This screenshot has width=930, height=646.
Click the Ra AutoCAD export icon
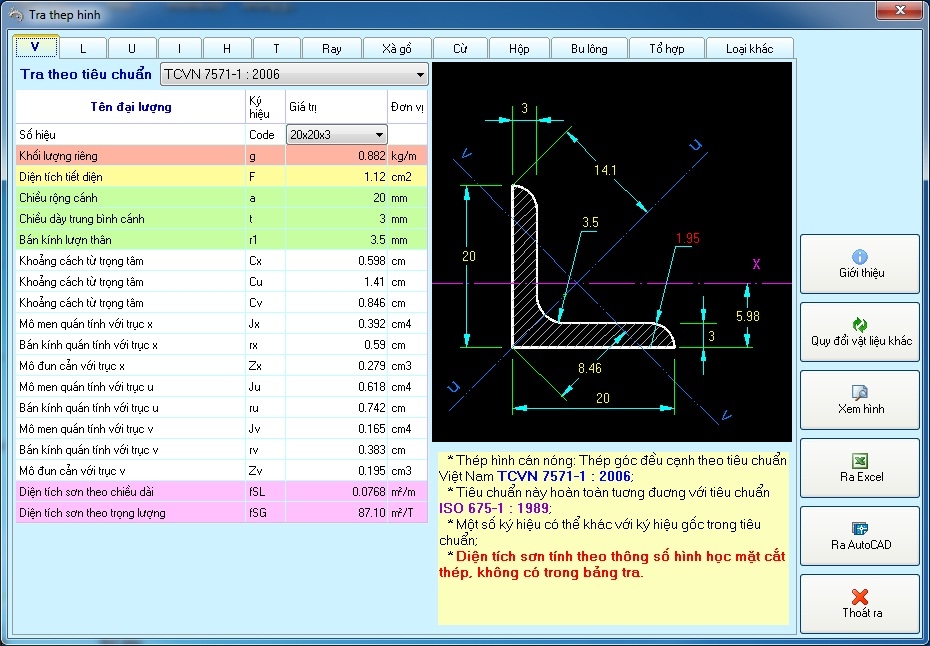(x=859, y=528)
